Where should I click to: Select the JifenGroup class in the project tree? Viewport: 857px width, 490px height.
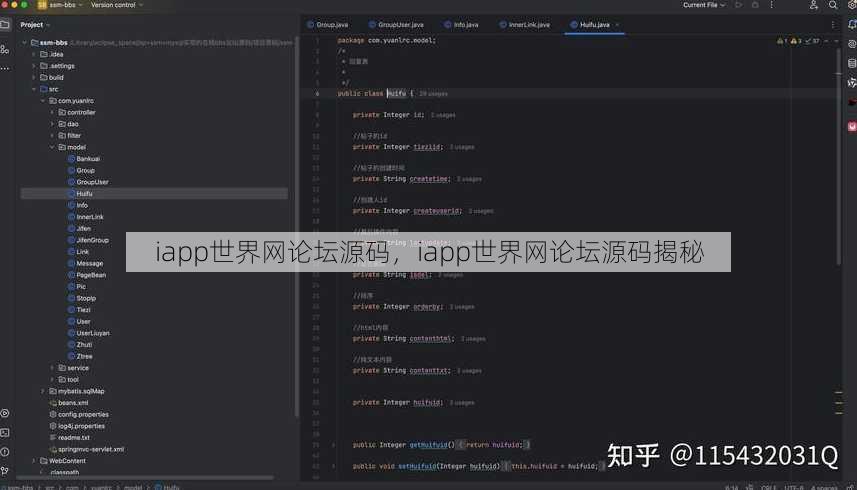click(x=92, y=240)
